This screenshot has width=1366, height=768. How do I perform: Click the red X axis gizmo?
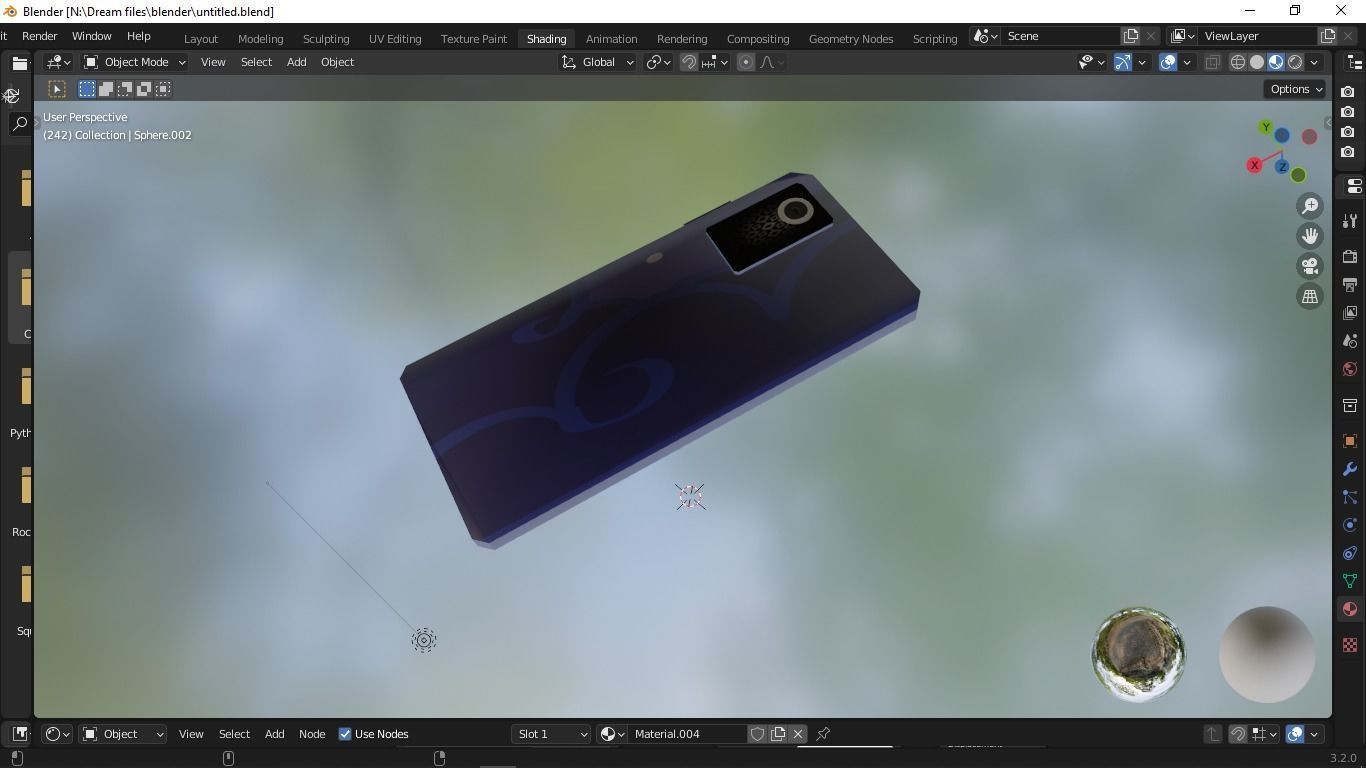[1254, 165]
